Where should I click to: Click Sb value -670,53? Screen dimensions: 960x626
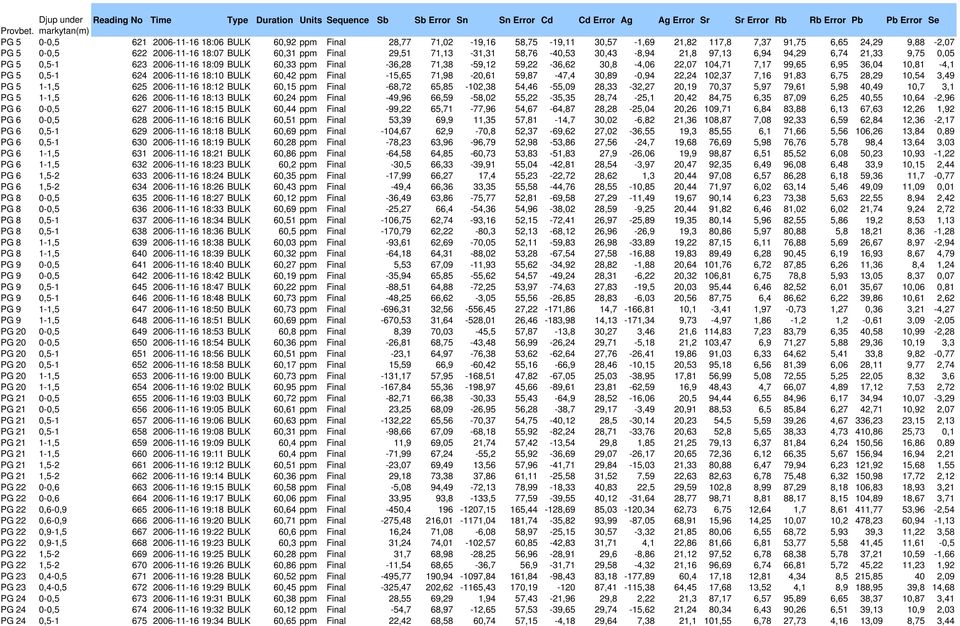(395, 320)
